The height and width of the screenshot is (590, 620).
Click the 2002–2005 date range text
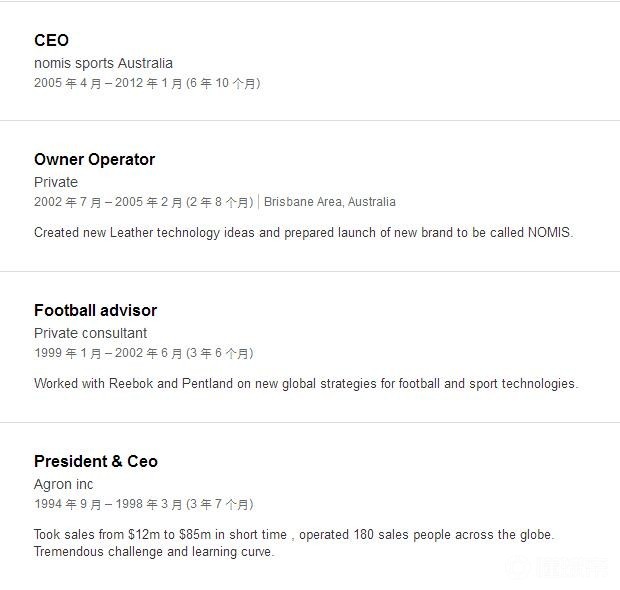[x=108, y=202]
